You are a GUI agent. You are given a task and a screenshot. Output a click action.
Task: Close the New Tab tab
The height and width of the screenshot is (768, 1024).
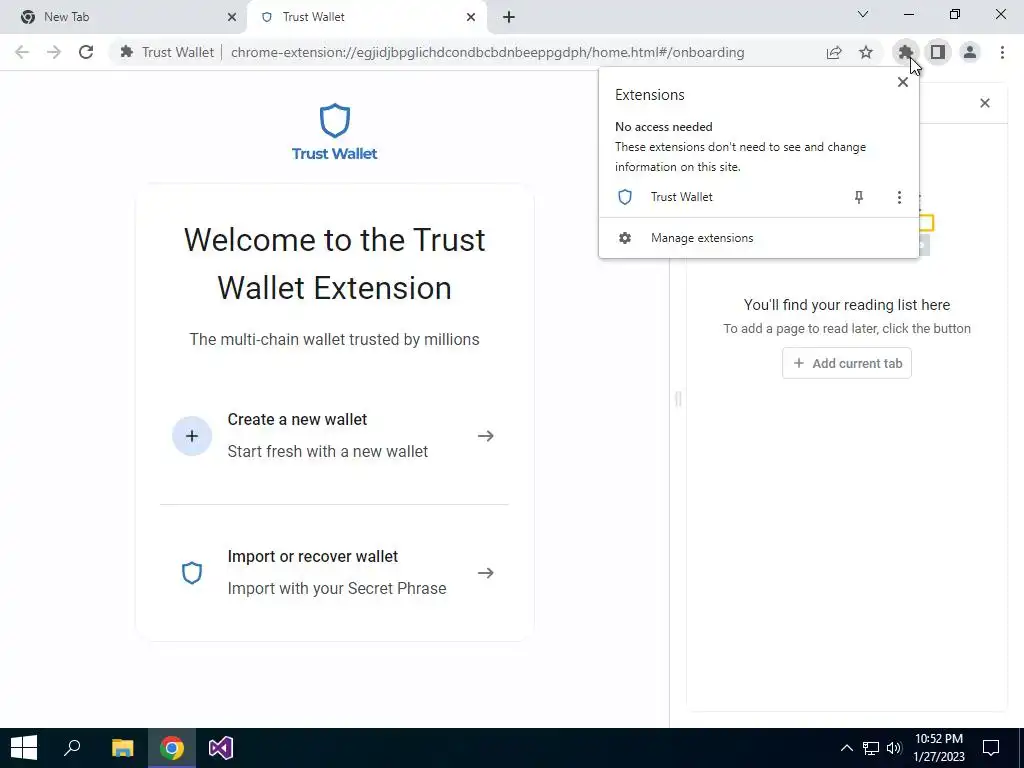(x=232, y=17)
